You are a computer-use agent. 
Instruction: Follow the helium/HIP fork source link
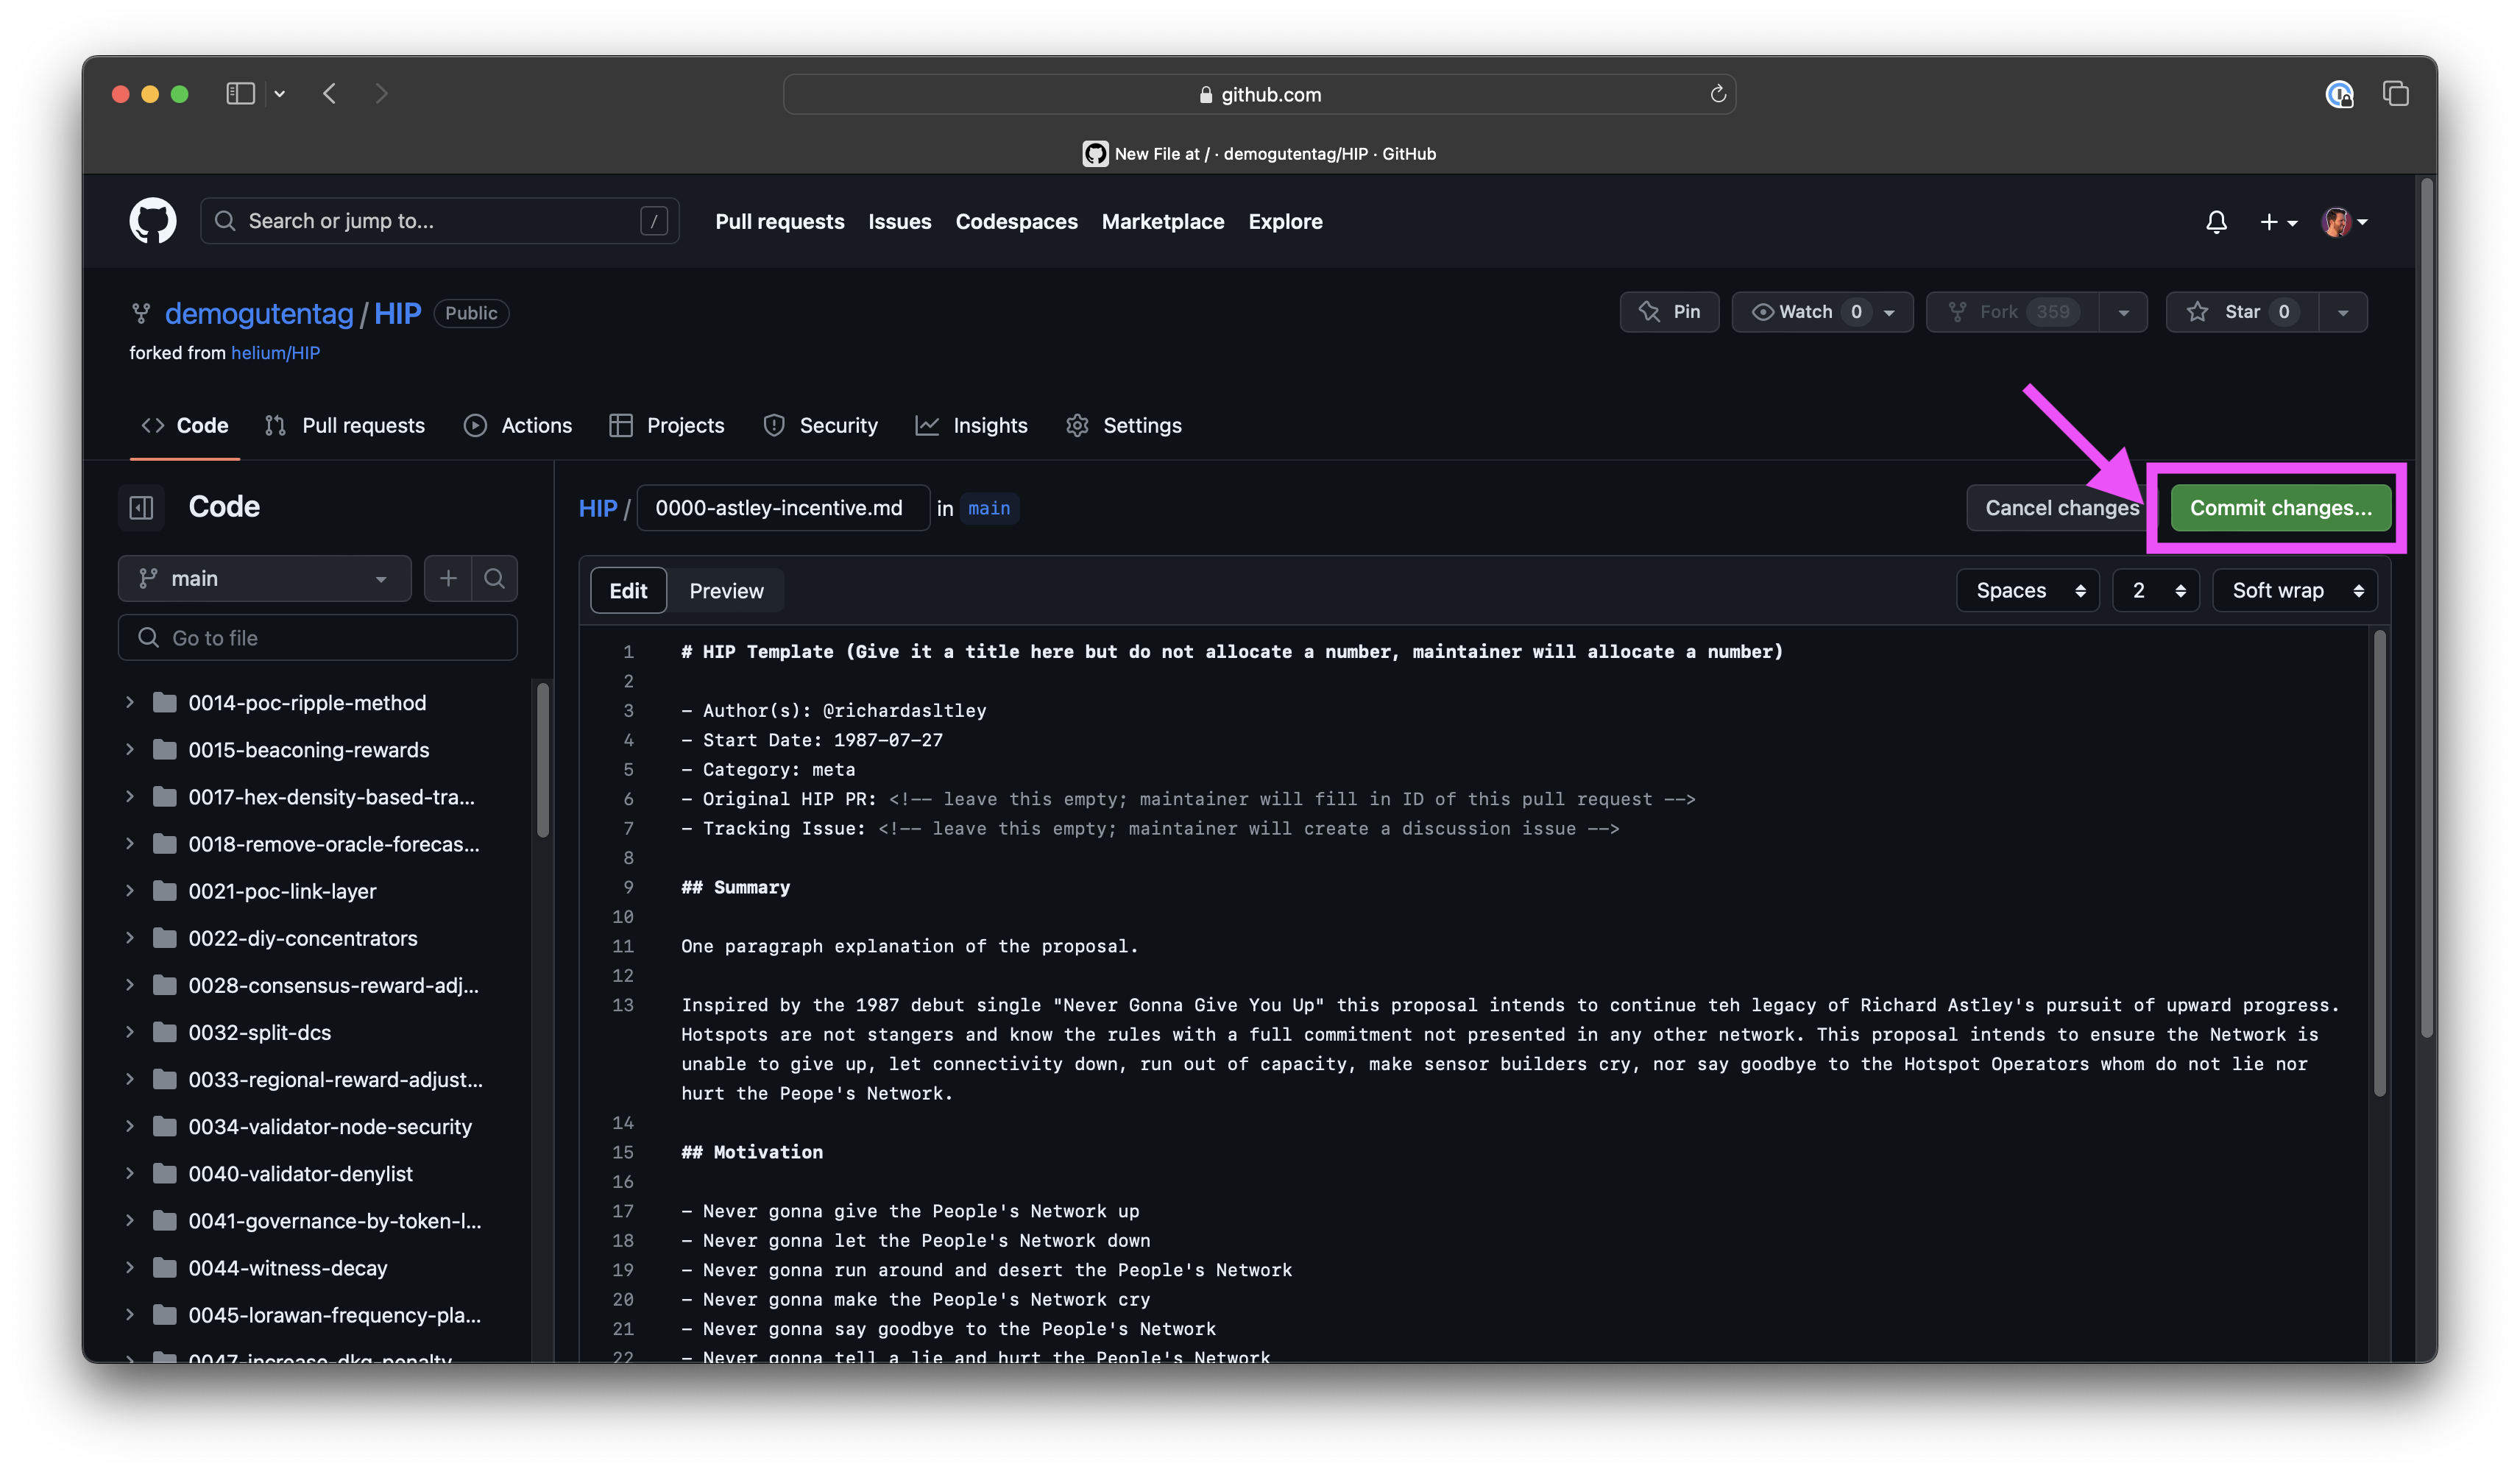pyautogui.click(x=275, y=353)
